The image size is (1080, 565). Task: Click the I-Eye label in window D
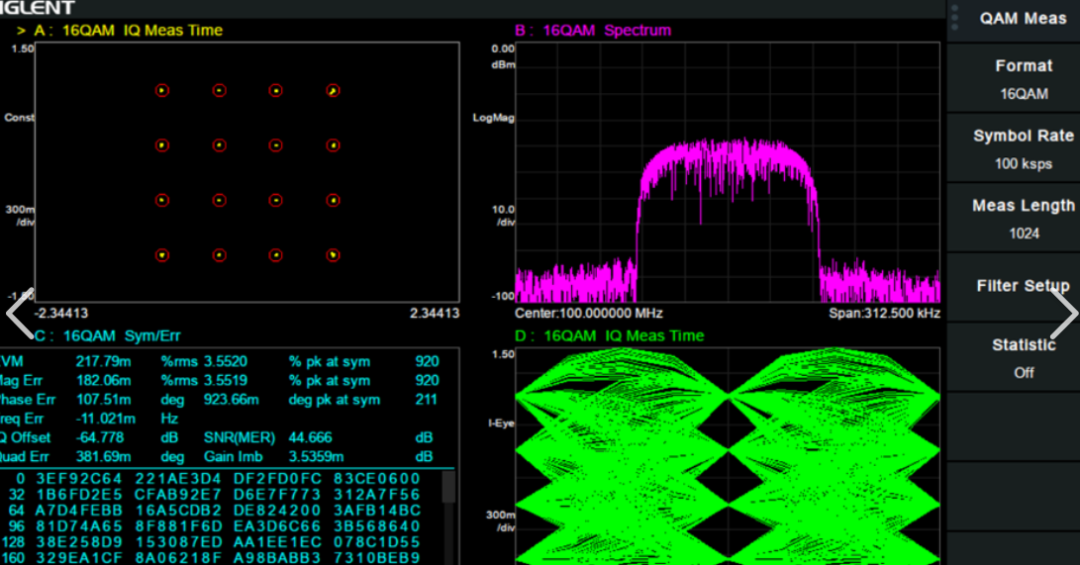(501, 423)
